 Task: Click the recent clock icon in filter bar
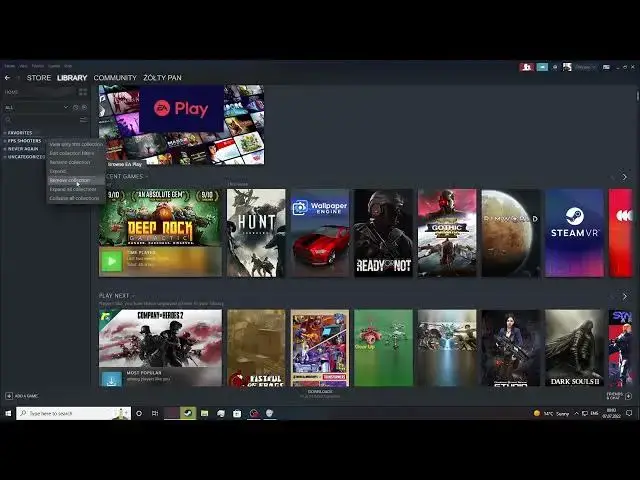(76, 107)
